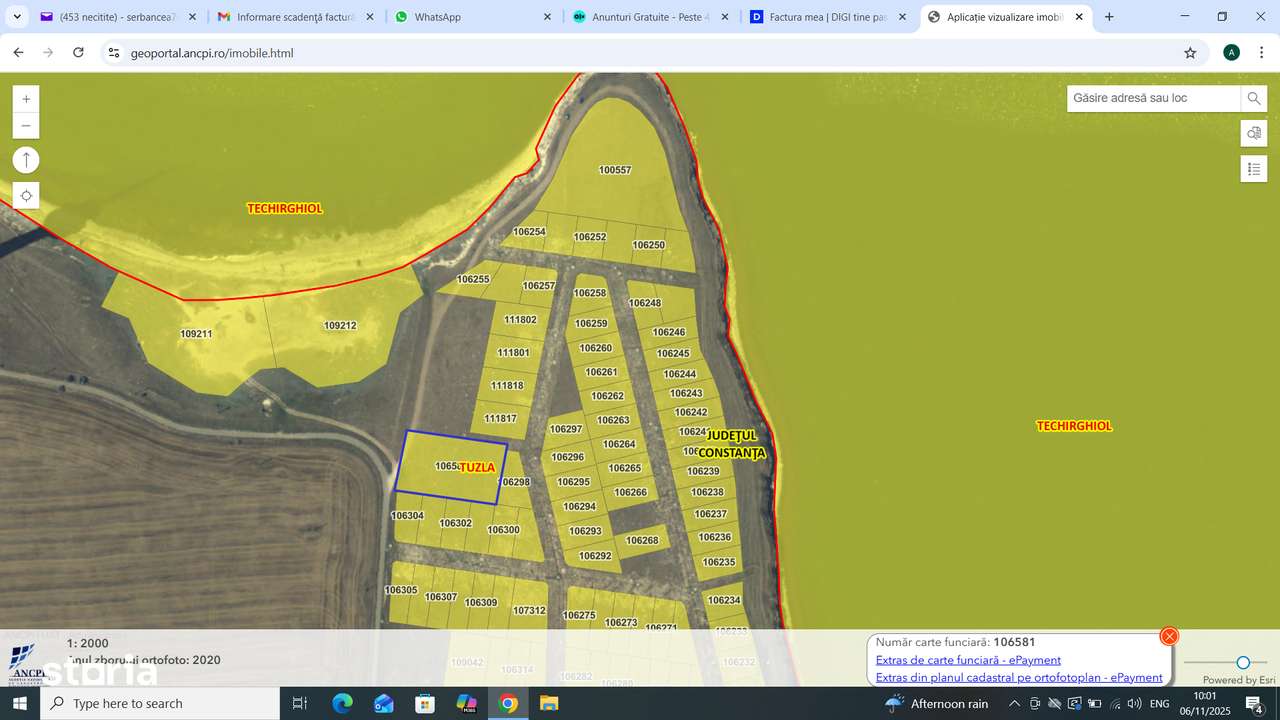Screen dimensions: 1280x720
Task: Close the Anunturi Gratuite tab
Action: [724, 17]
